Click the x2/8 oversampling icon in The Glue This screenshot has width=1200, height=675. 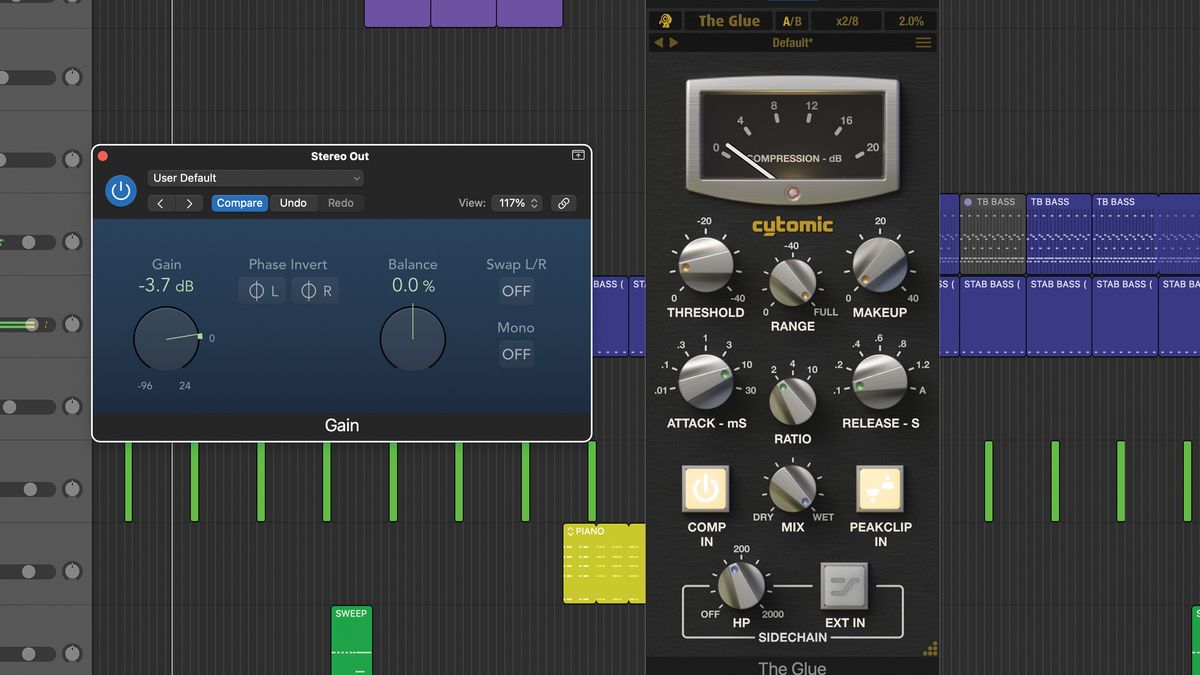848,20
